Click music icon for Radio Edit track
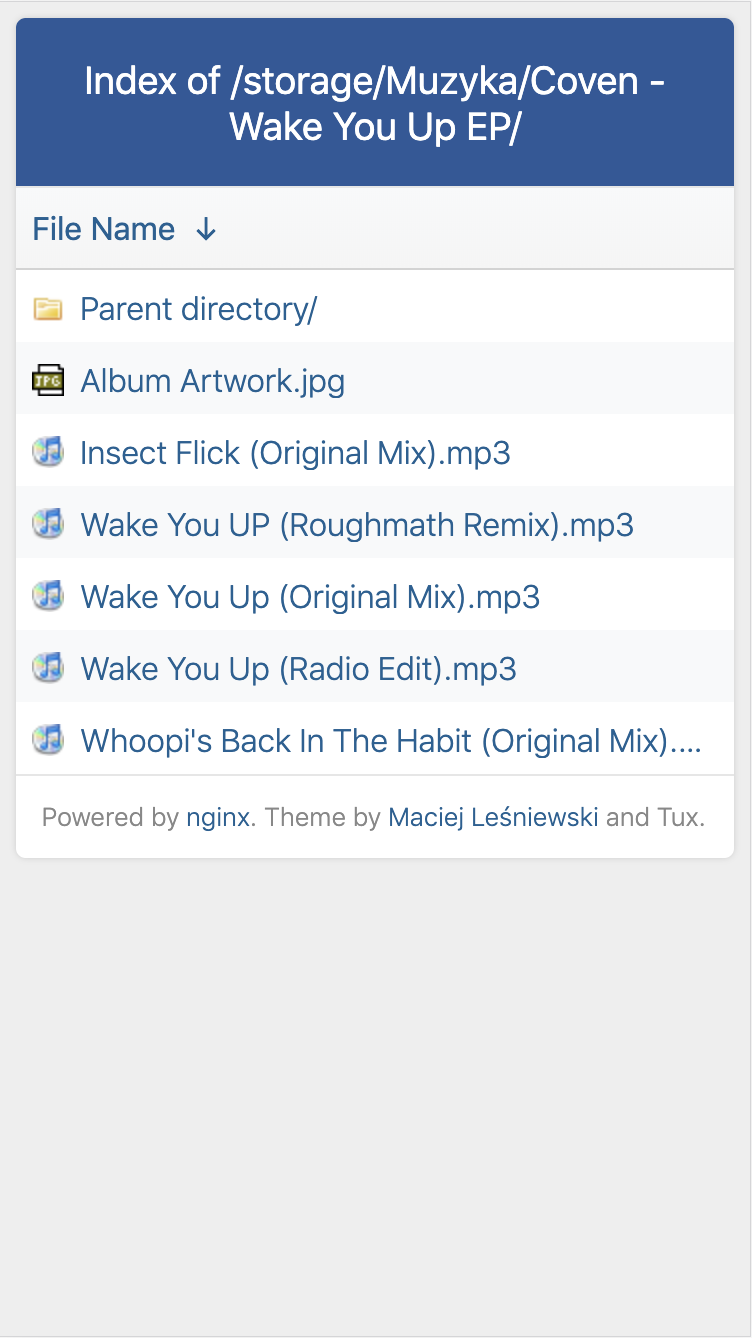Image resolution: width=752 pixels, height=1338 pixels. pos(48,669)
